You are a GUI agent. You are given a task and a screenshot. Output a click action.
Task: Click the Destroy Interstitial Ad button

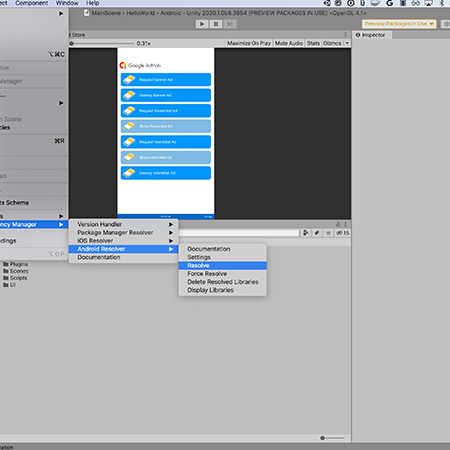click(x=166, y=173)
